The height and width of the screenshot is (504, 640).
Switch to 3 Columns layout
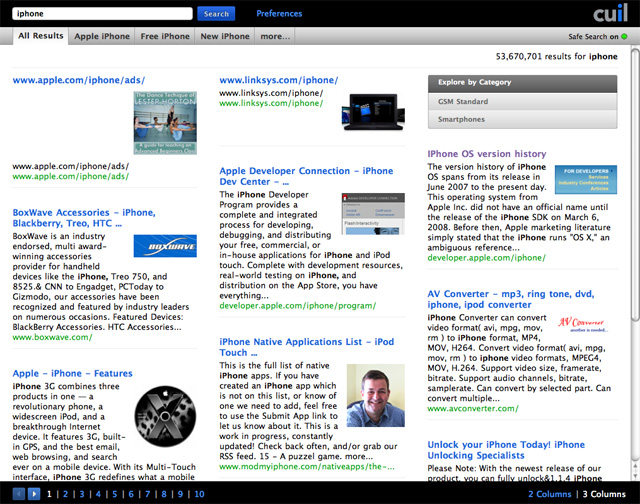[604, 494]
